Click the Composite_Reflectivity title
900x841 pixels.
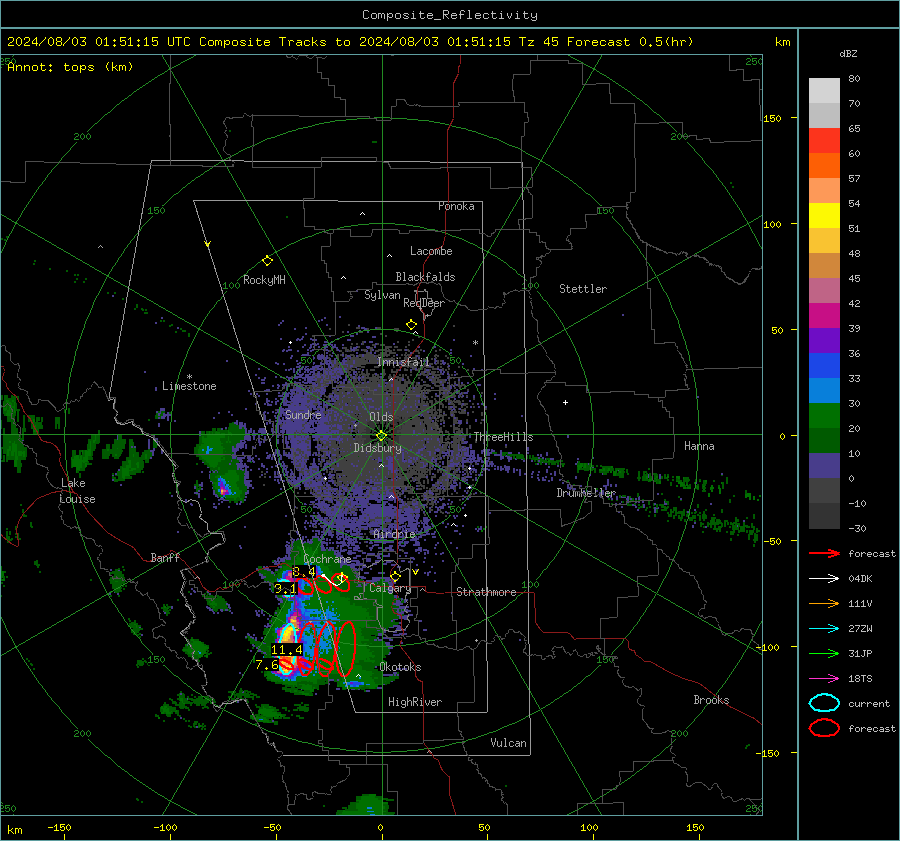point(450,15)
